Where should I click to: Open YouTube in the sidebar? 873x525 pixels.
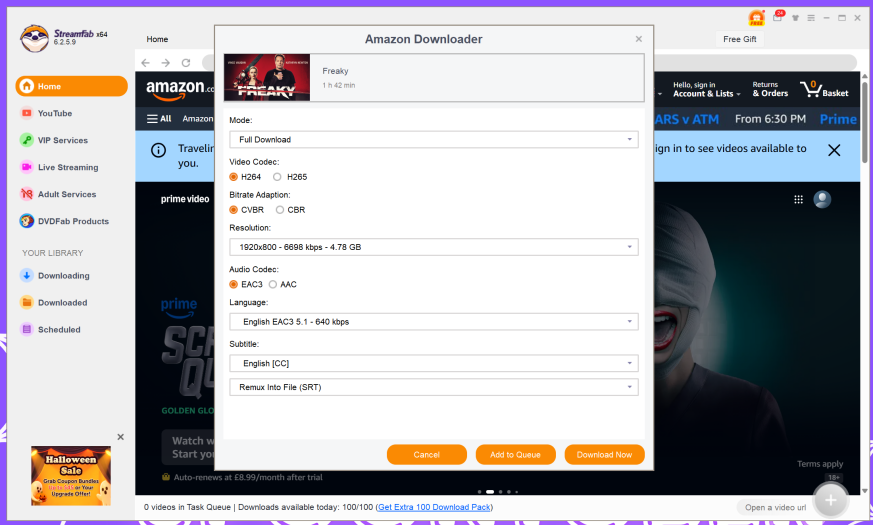[55, 113]
